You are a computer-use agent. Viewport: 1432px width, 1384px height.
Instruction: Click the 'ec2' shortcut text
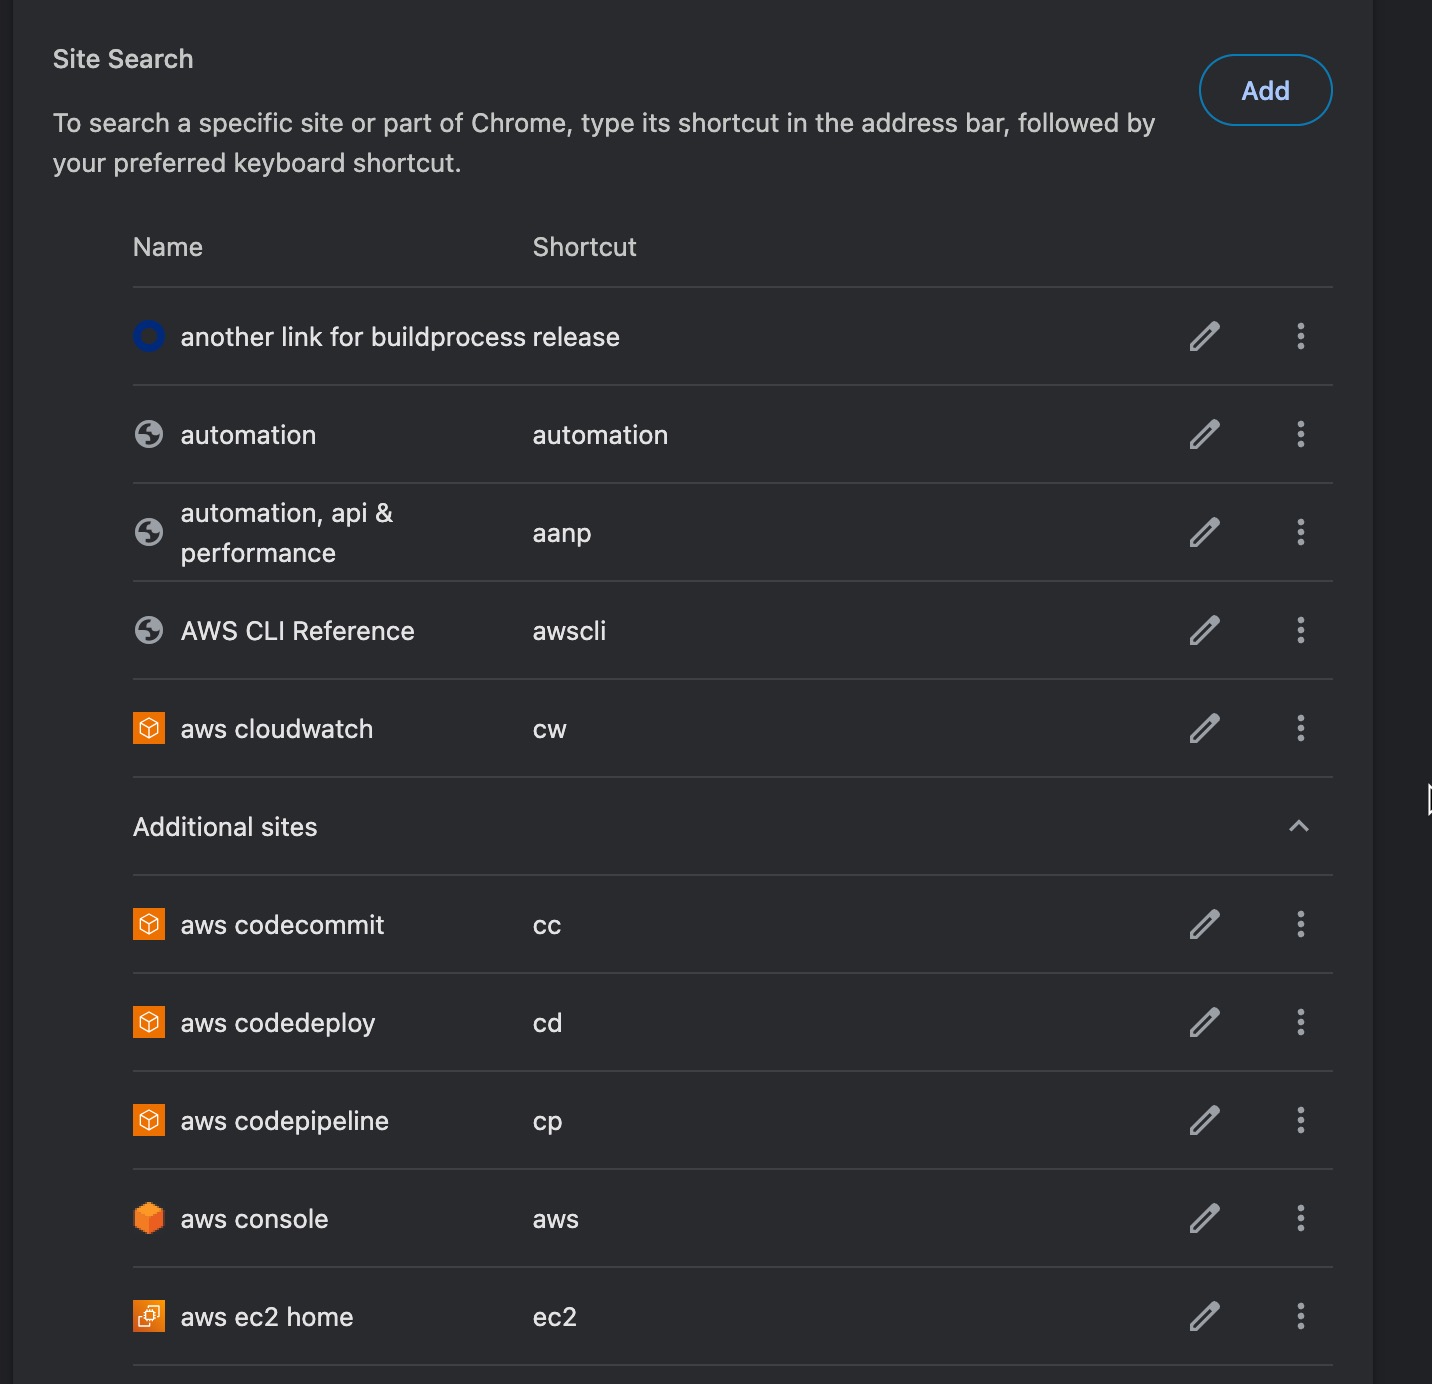pos(554,1317)
